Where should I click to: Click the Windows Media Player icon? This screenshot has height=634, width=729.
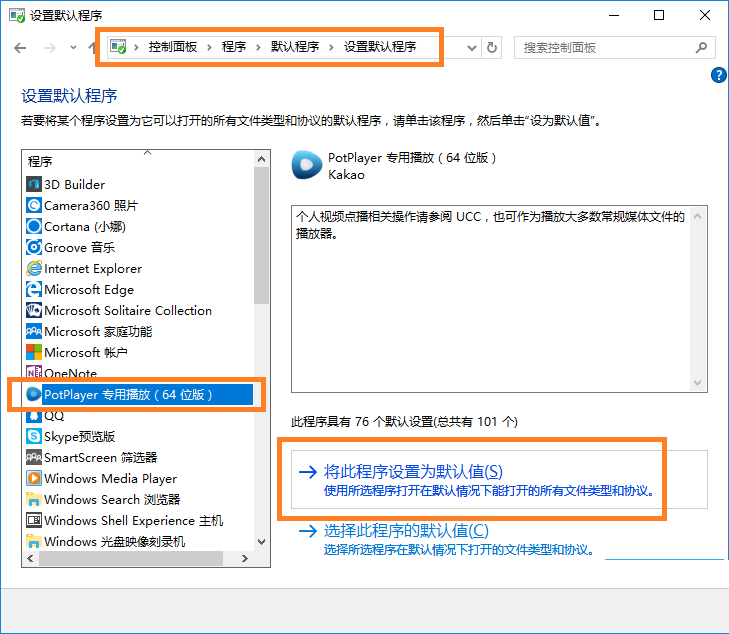tap(34, 478)
